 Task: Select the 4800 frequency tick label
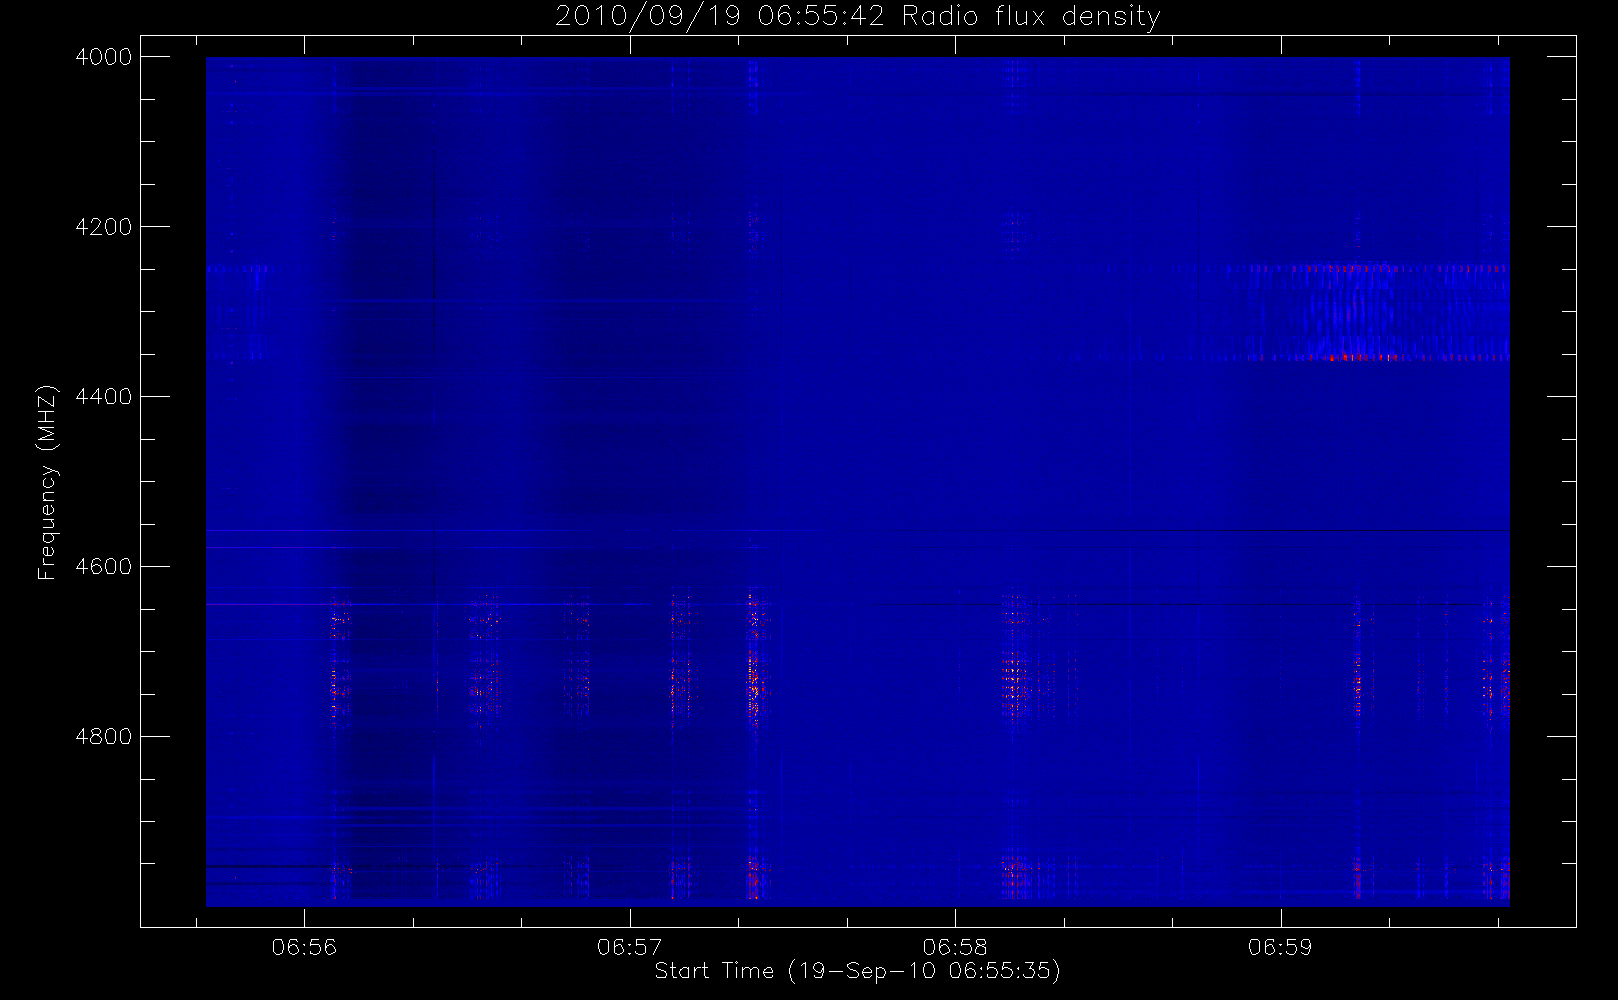click(104, 737)
